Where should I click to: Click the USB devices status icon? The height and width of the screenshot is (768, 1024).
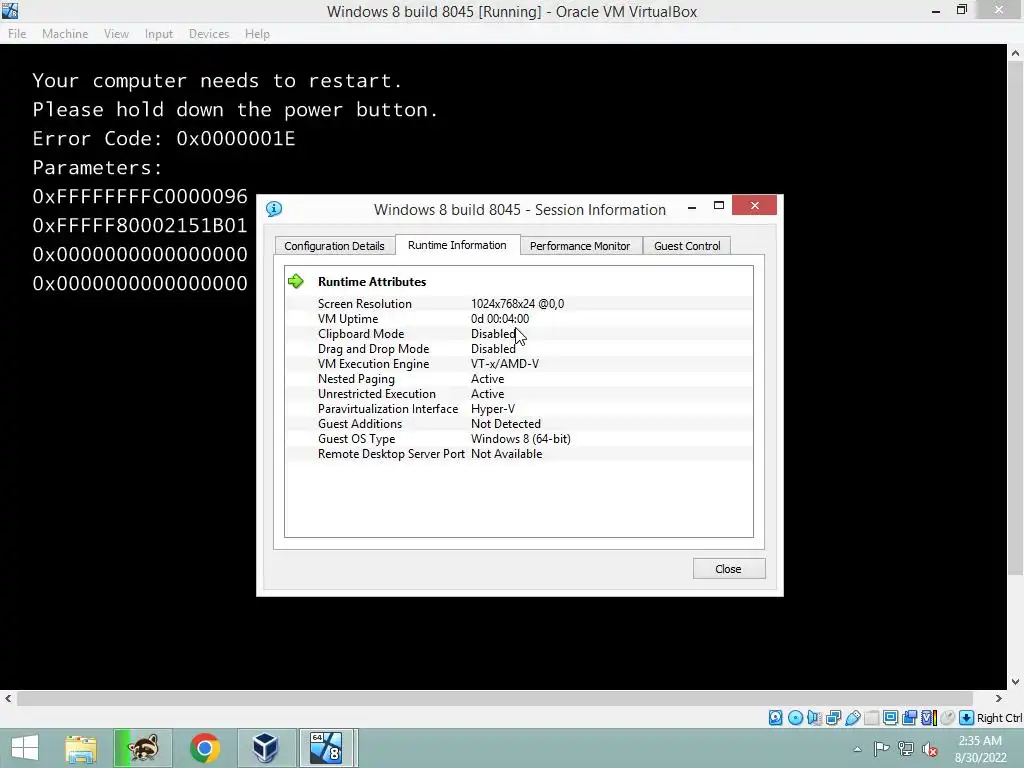click(852, 718)
